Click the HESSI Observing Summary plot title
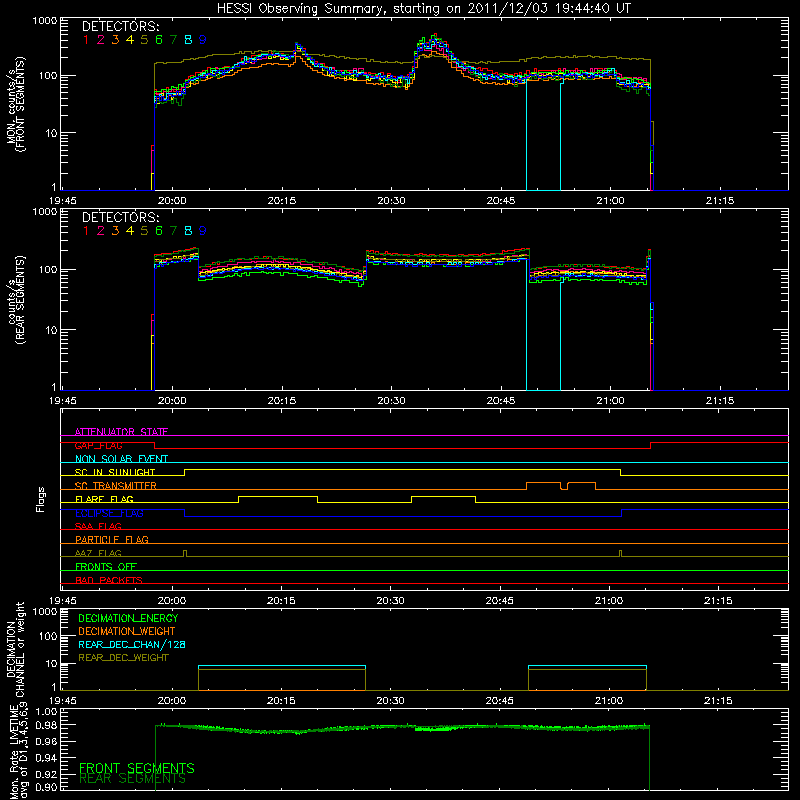 pyautogui.click(x=423, y=9)
